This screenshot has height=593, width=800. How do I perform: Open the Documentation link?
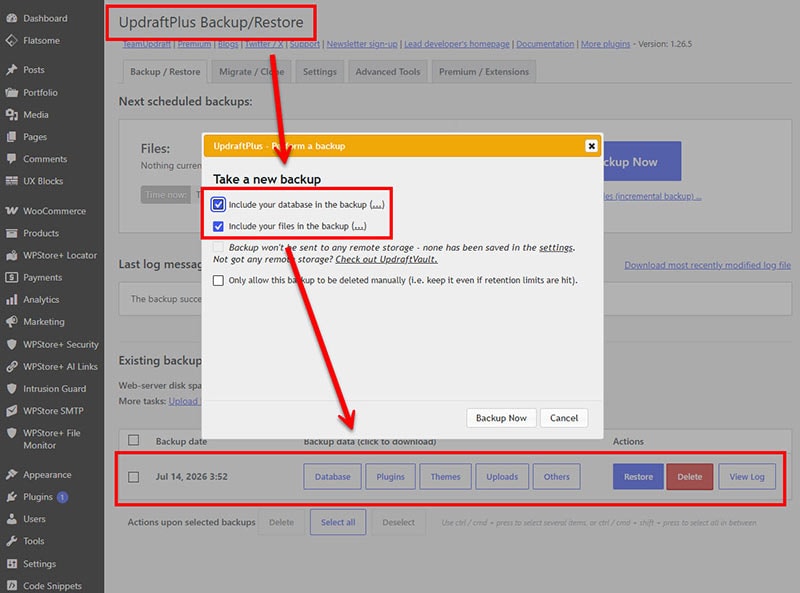[545, 44]
